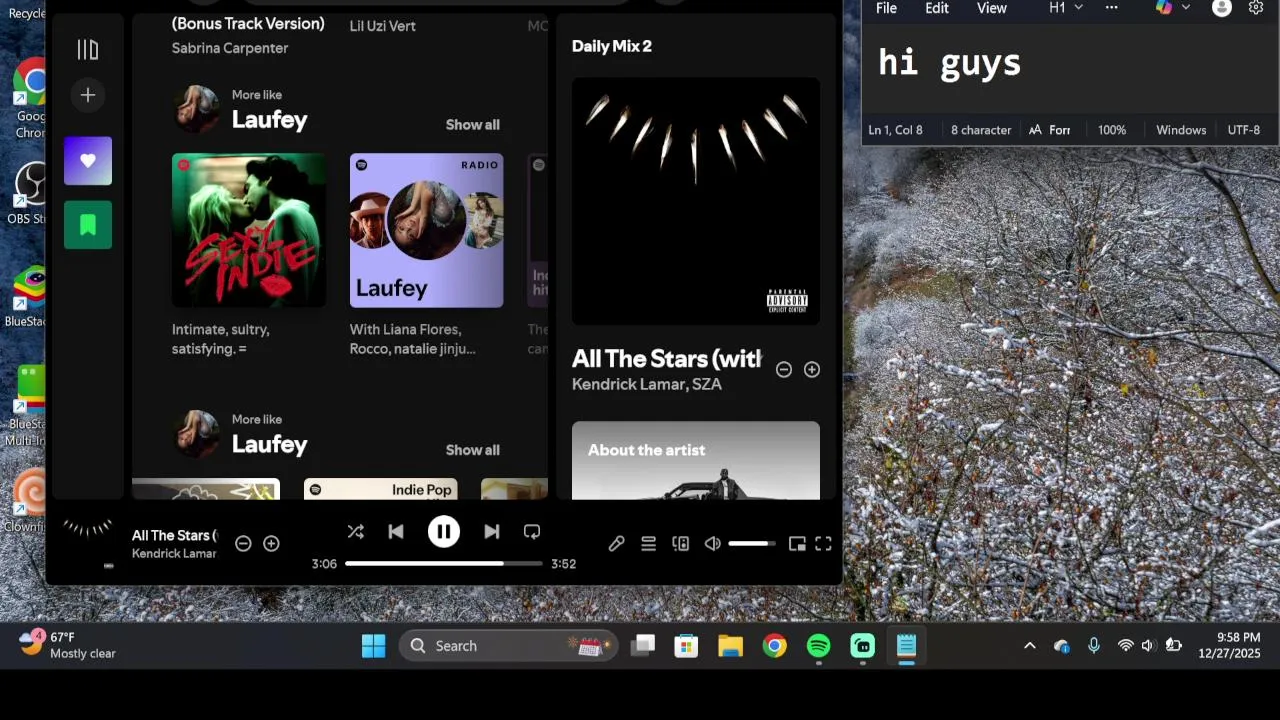Viewport: 1280px width, 720px height.
Task: Open lyrics with the microphone icon
Action: [x=616, y=544]
